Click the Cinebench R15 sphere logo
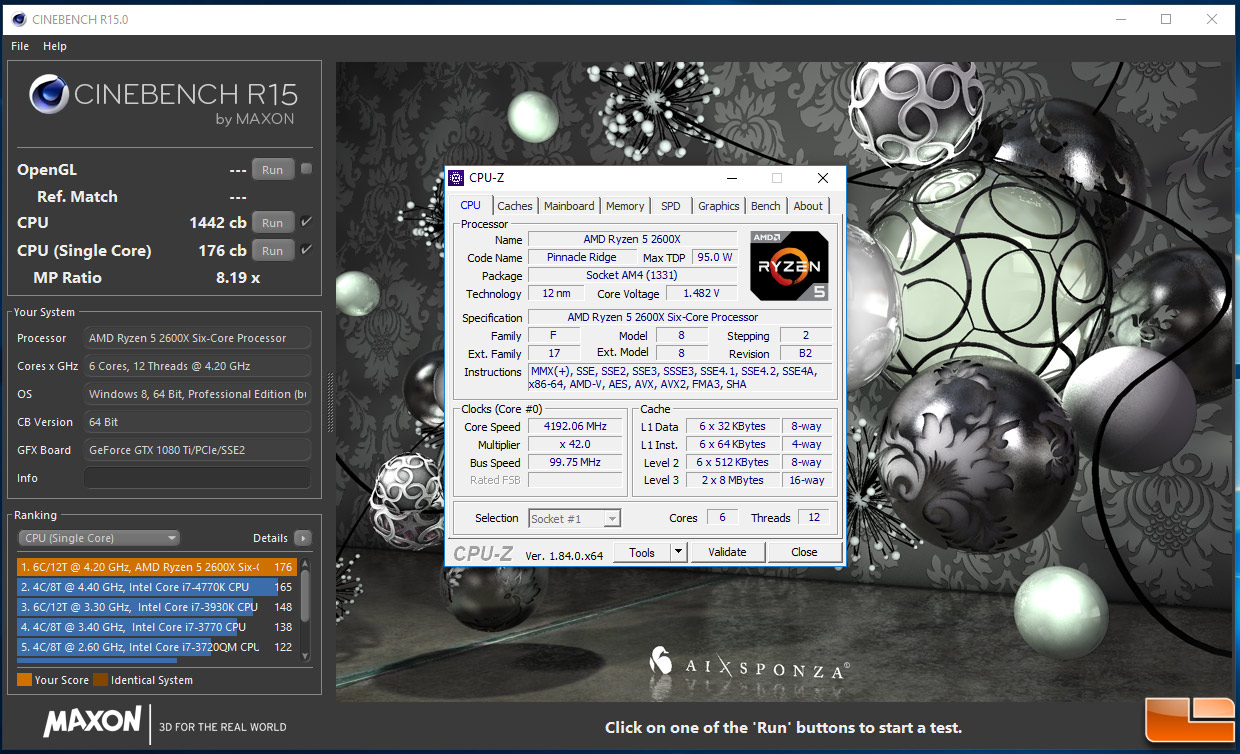The height and width of the screenshot is (754, 1240). tap(49, 96)
